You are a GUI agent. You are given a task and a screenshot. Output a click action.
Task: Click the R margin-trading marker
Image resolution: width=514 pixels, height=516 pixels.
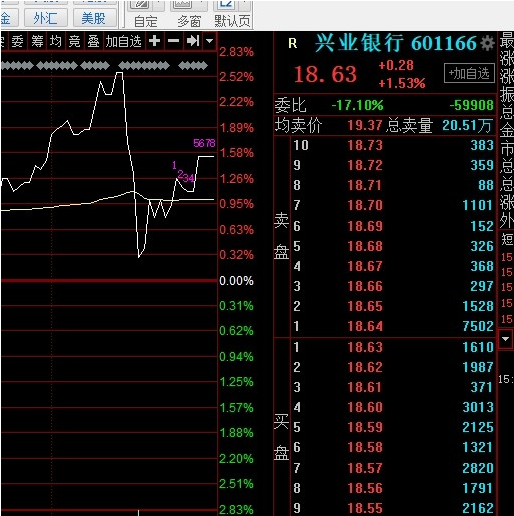pos(292,43)
